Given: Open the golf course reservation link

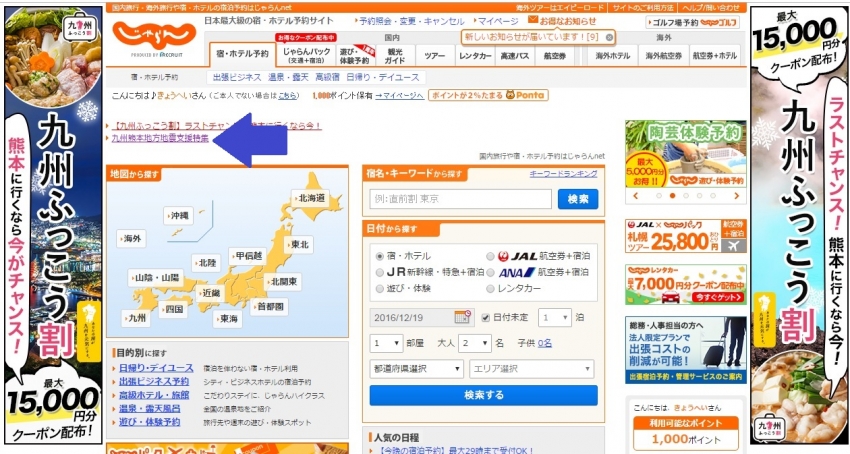Looking at the screenshot, I should pos(693,23).
